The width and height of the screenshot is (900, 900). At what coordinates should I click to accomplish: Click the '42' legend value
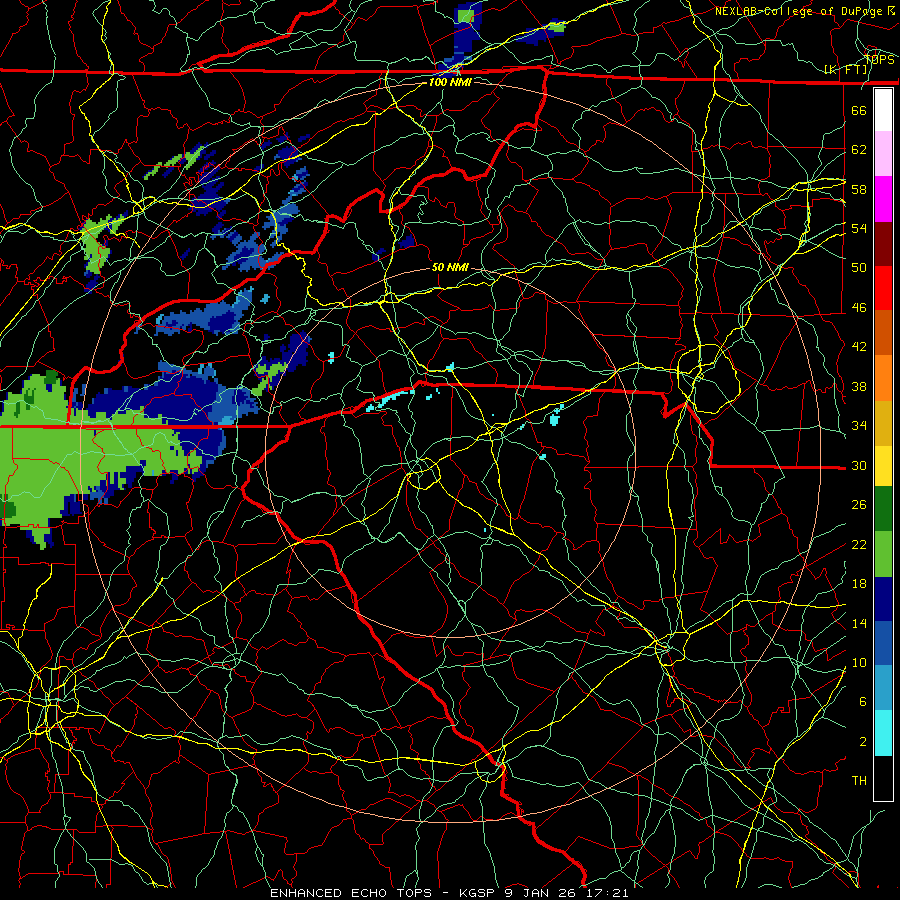pyautogui.click(x=859, y=347)
